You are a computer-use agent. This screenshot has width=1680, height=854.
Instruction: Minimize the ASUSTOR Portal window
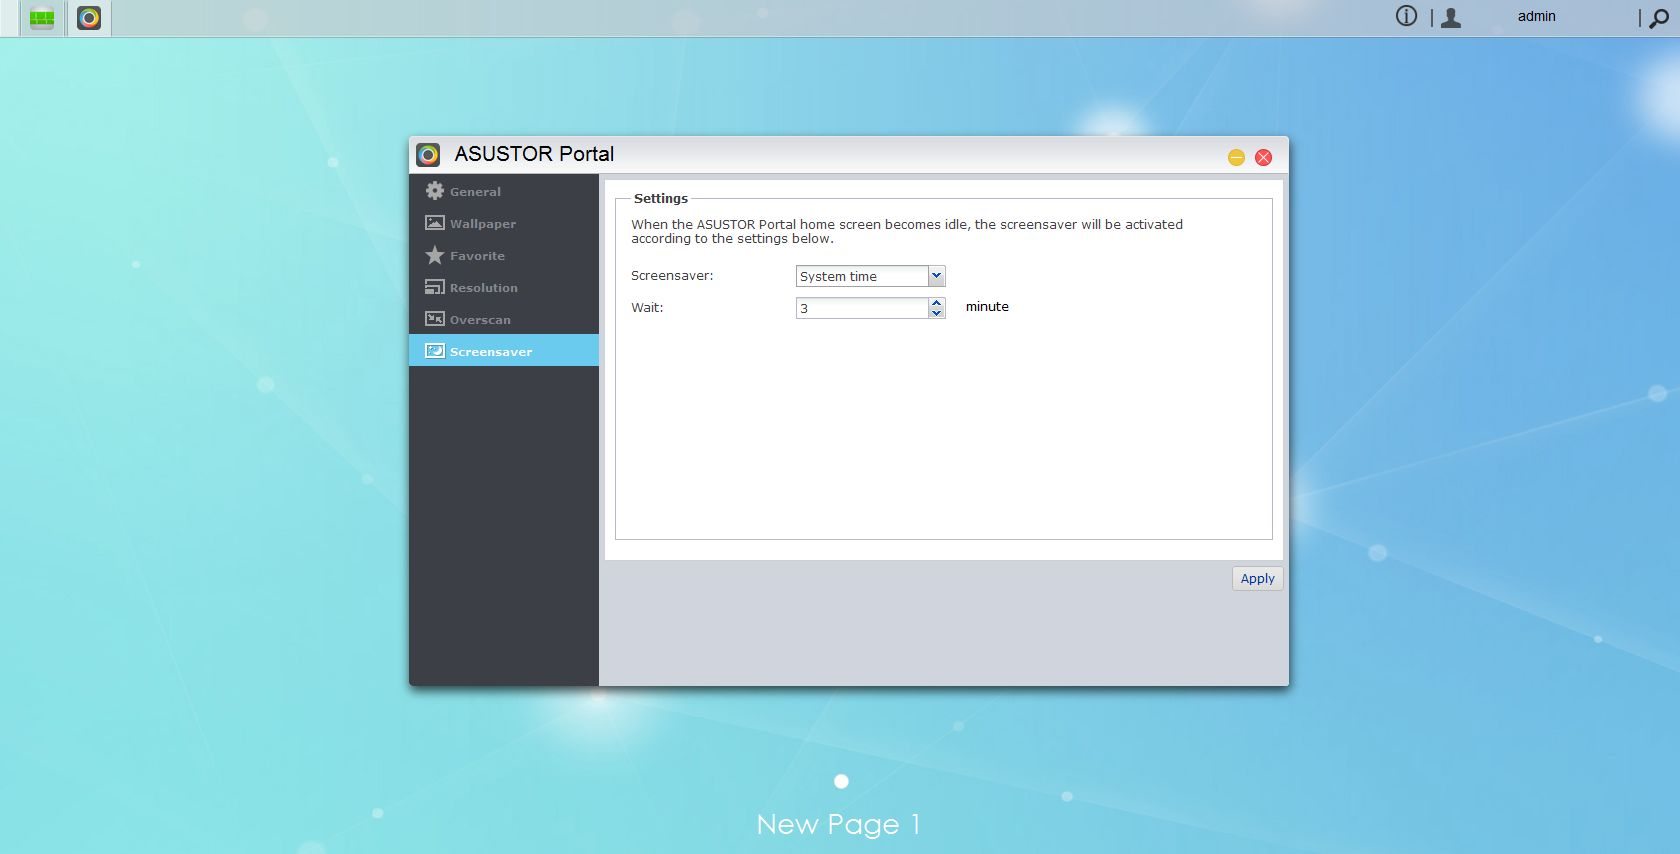coord(1236,157)
